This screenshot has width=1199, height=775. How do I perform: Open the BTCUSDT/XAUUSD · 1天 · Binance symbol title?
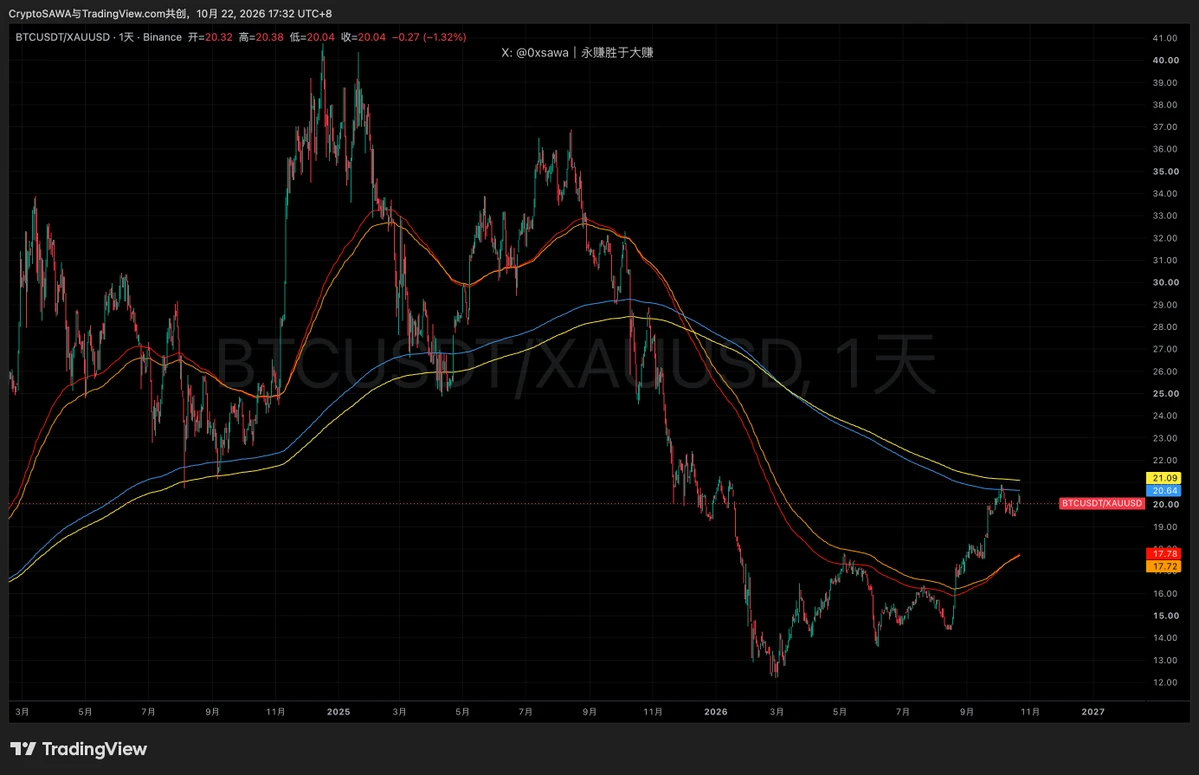[x=99, y=37]
